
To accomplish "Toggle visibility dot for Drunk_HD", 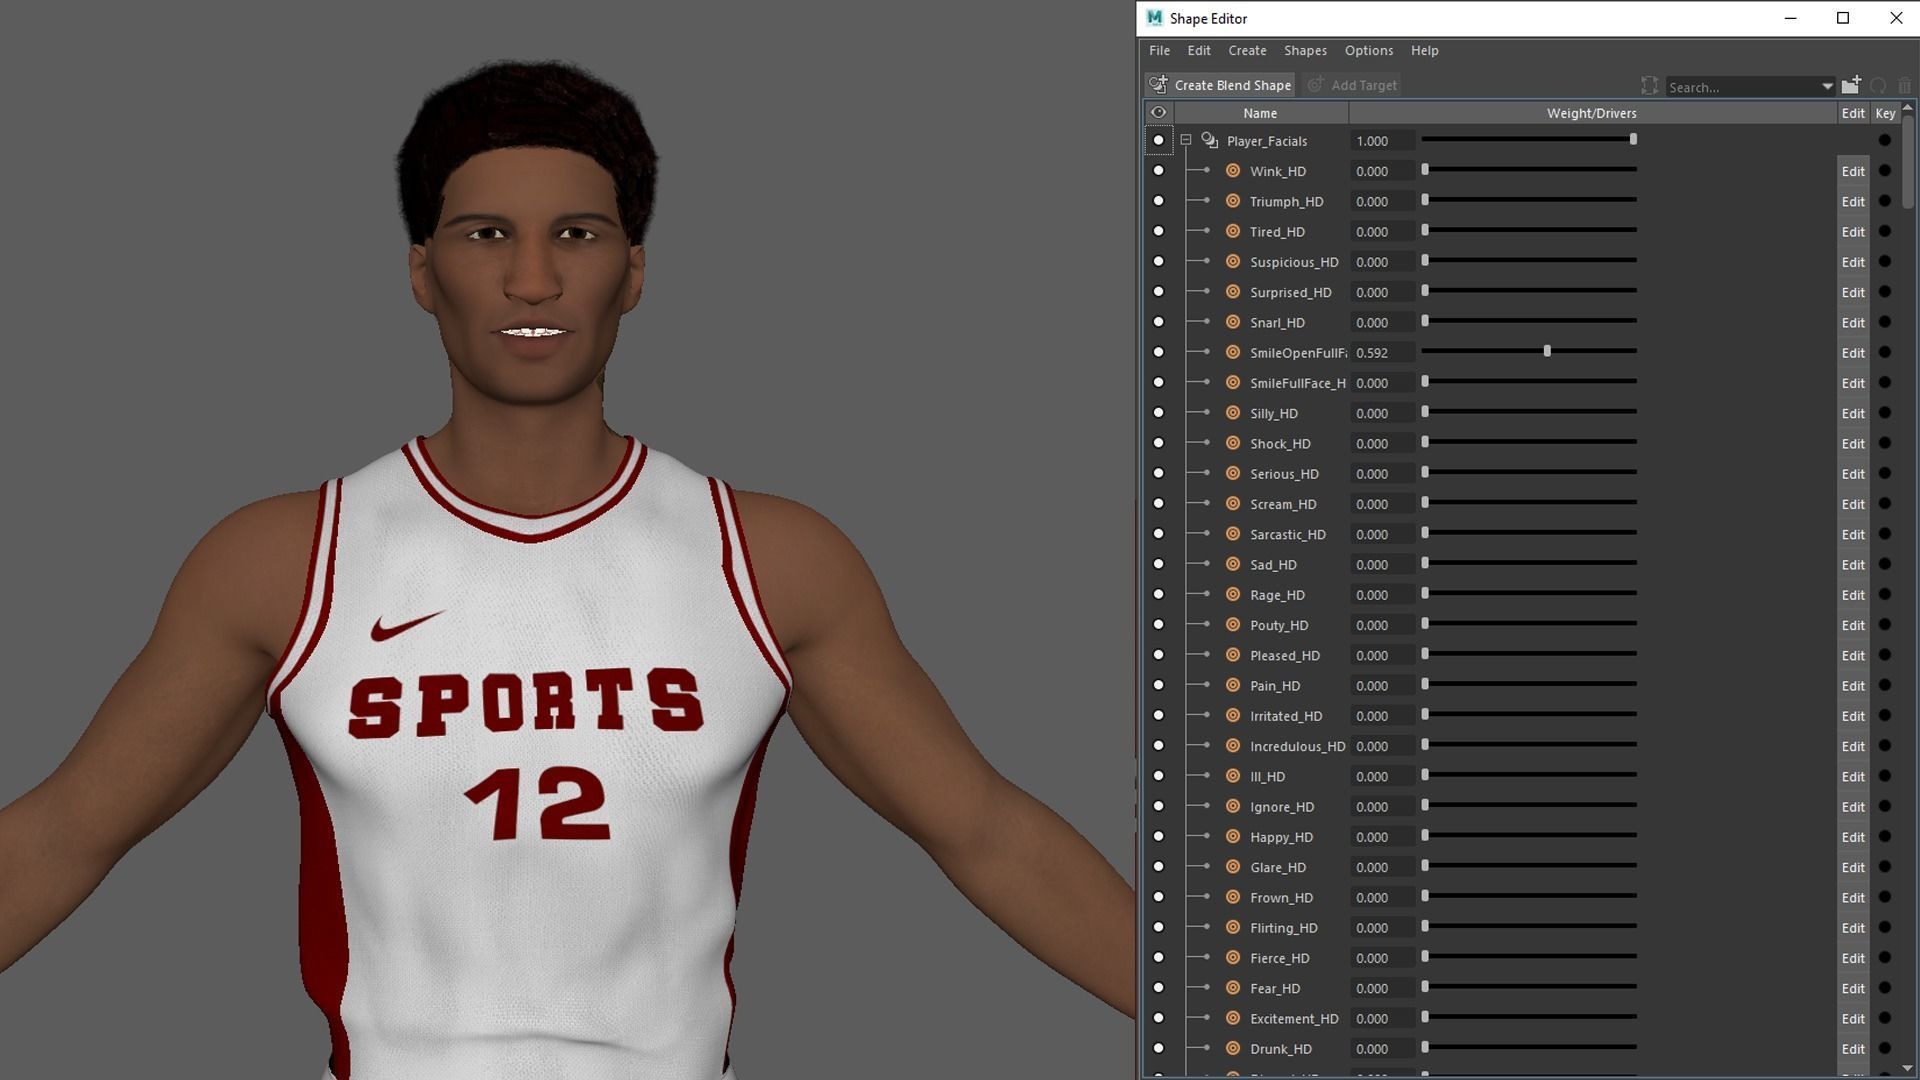I will [x=1158, y=1048].
